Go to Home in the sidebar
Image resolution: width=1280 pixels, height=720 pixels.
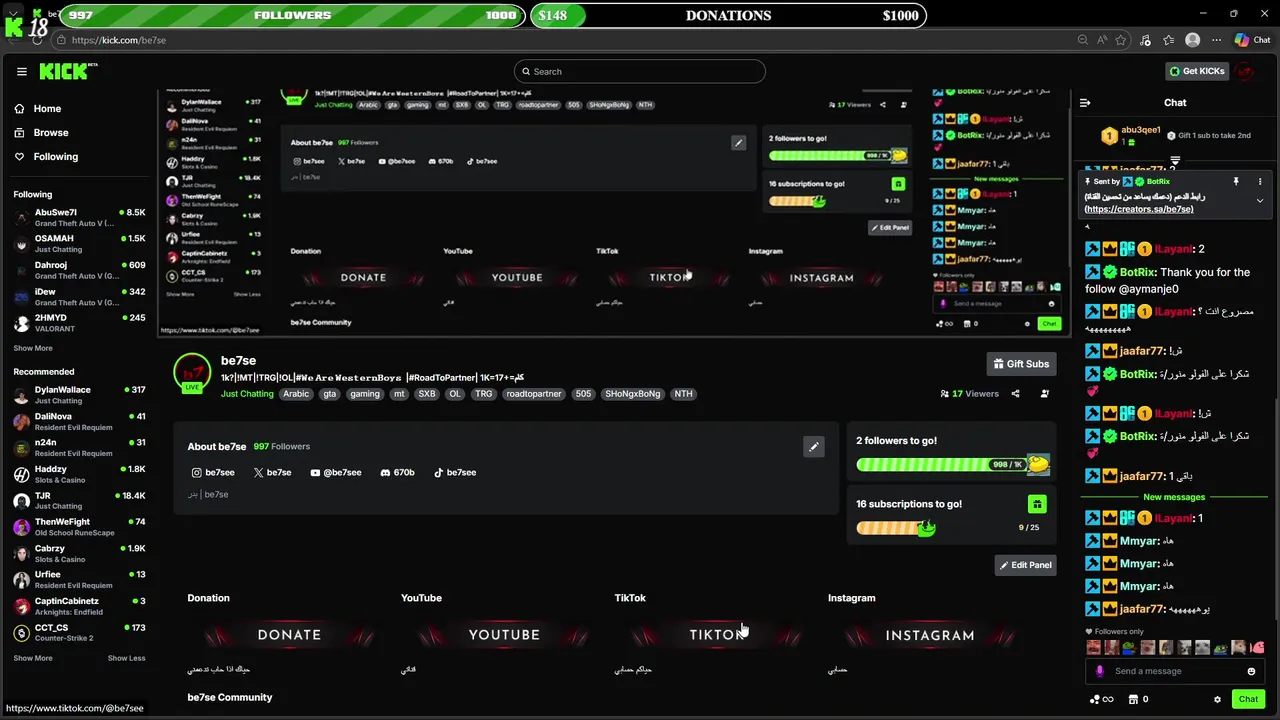coord(38,108)
